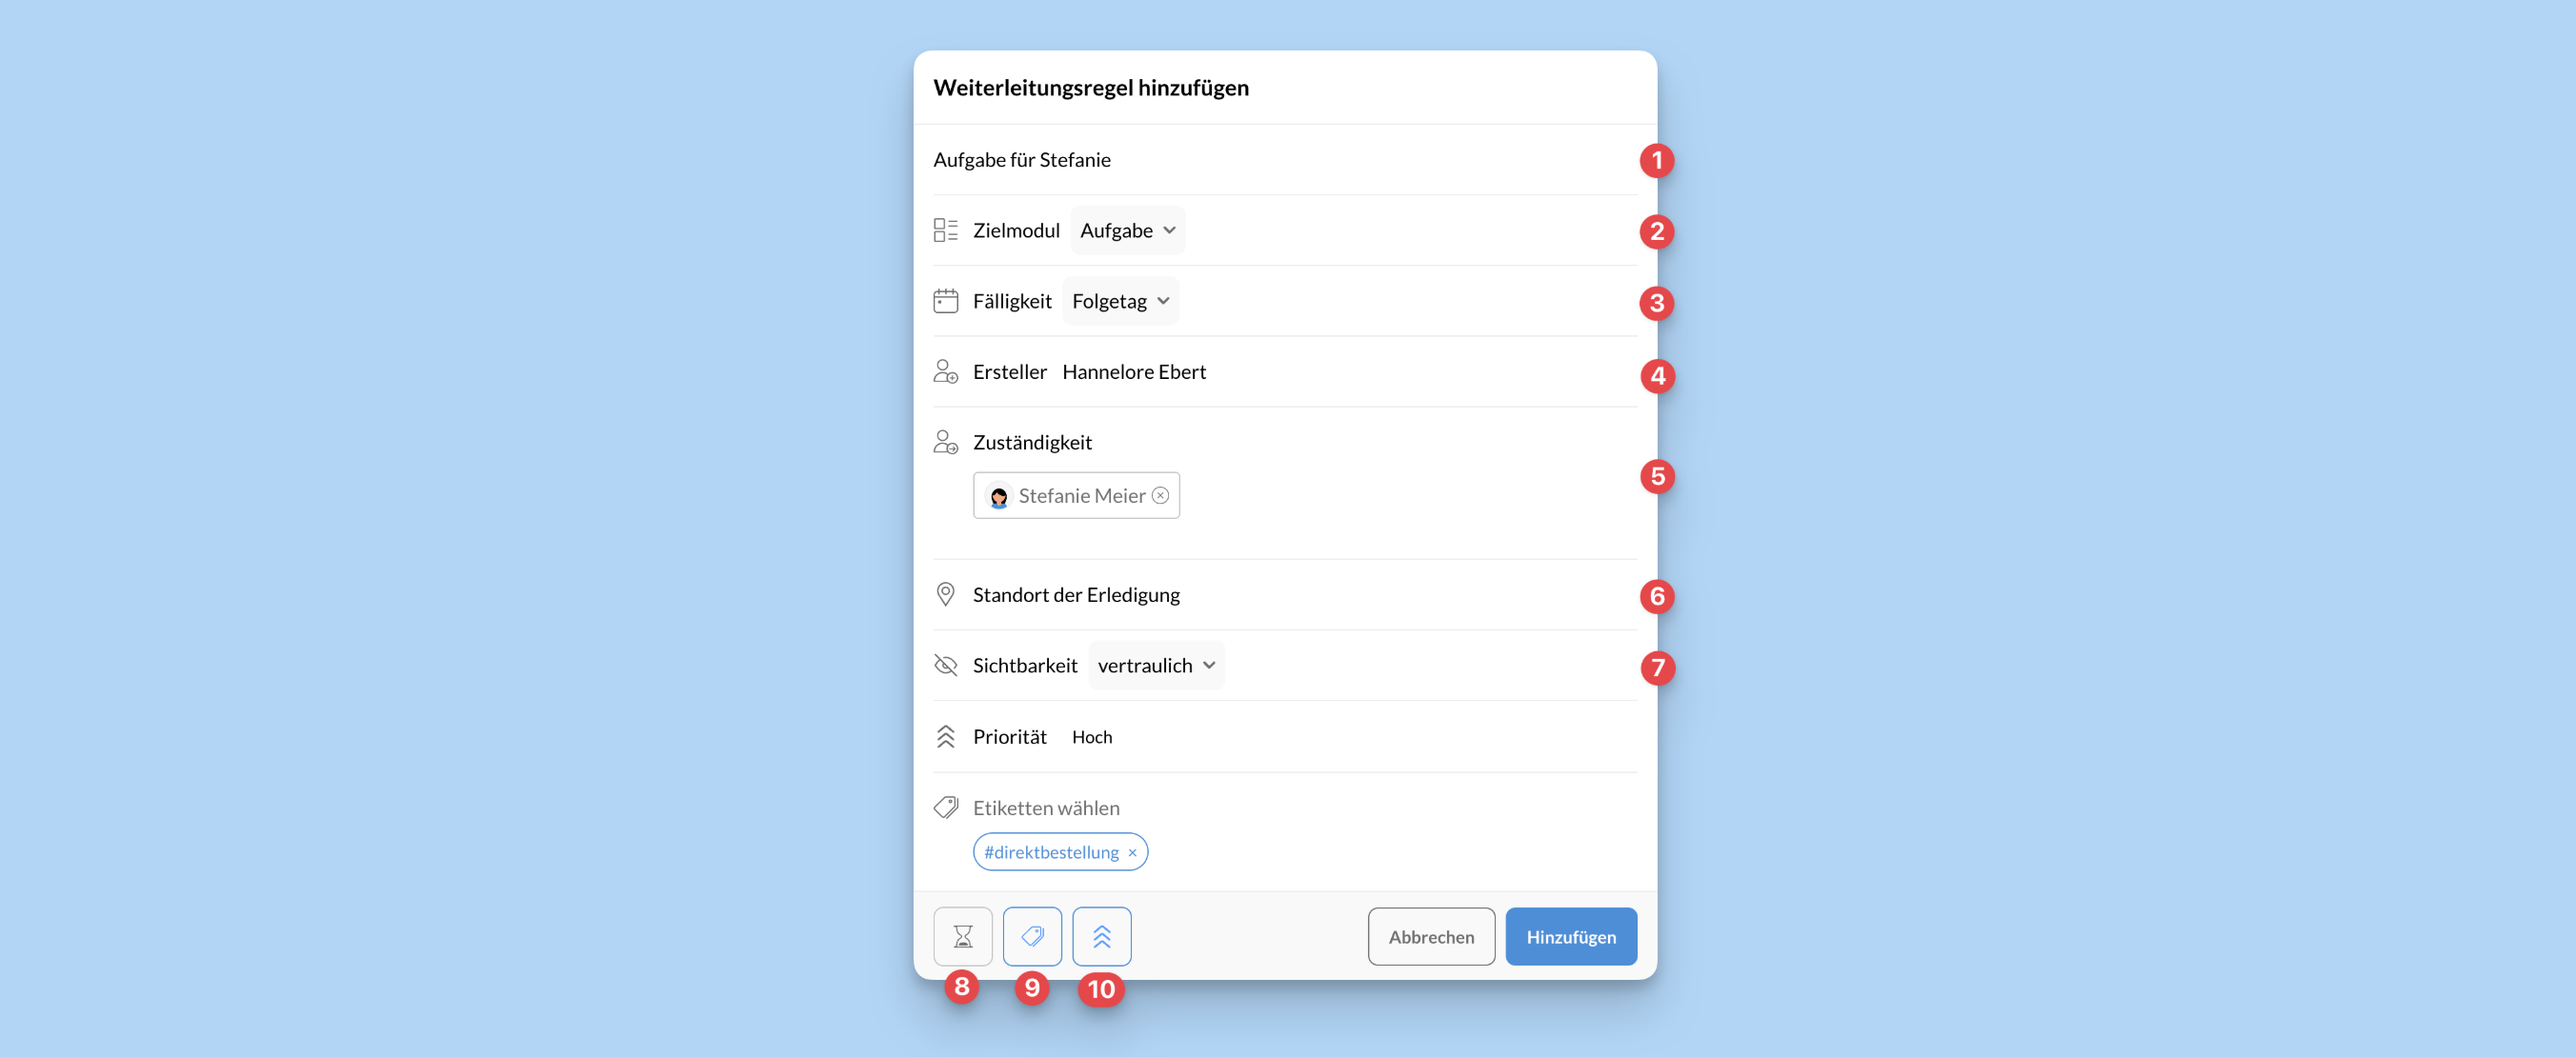Open the Zielmodul Aufgabe dropdown

1127,230
